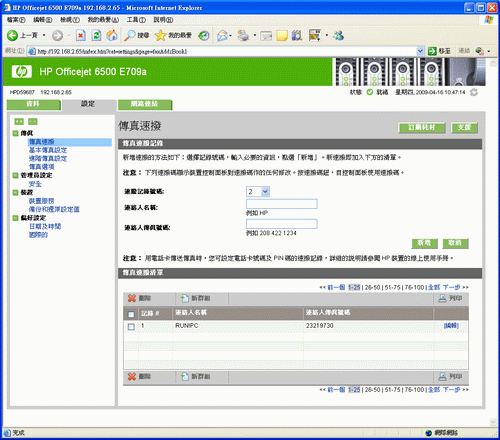Click the 新群組 new group icon above table
Viewport: 500px width, 440px height.
pos(185,298)
